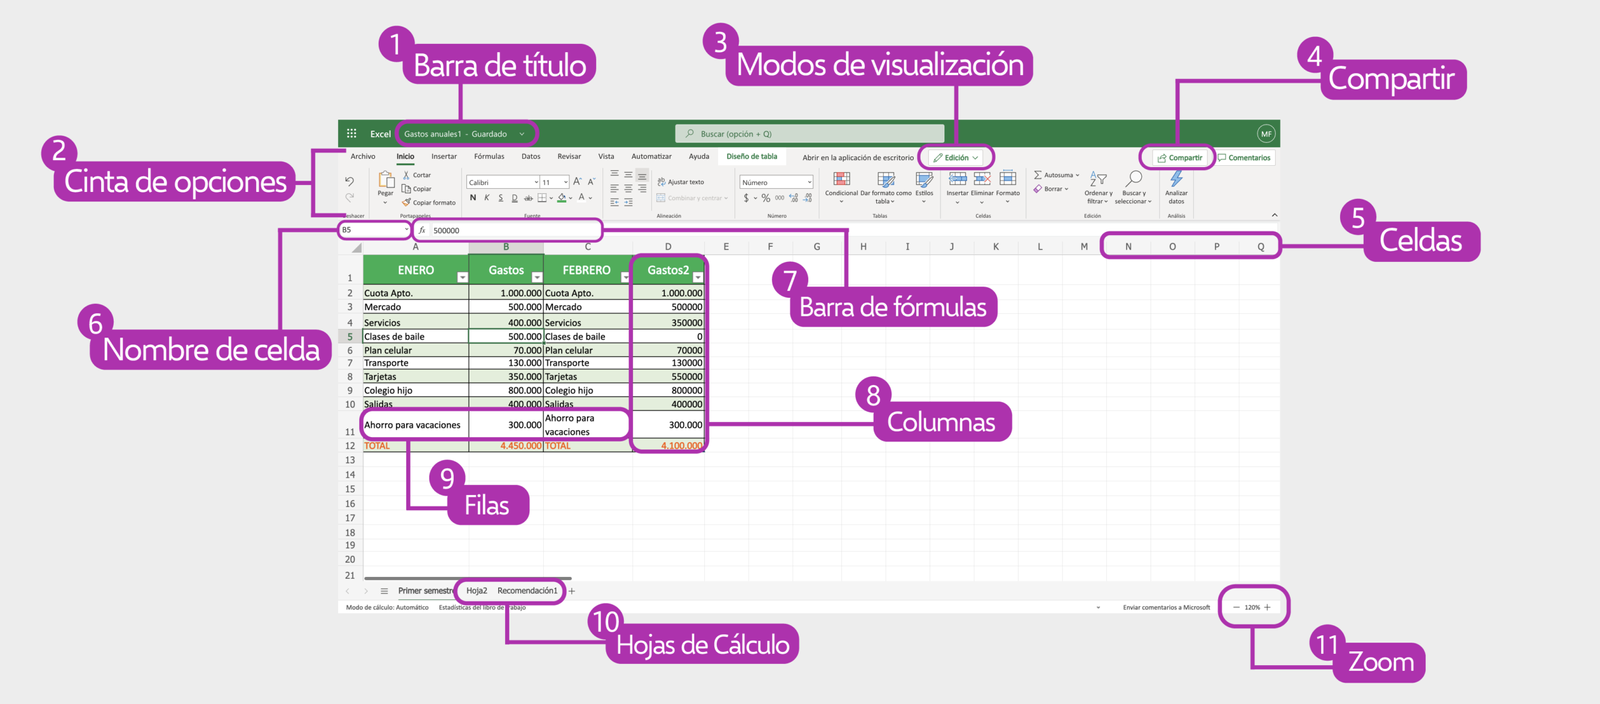
Task: Toggle bold with the N button
Action: (x=473, y=198)
